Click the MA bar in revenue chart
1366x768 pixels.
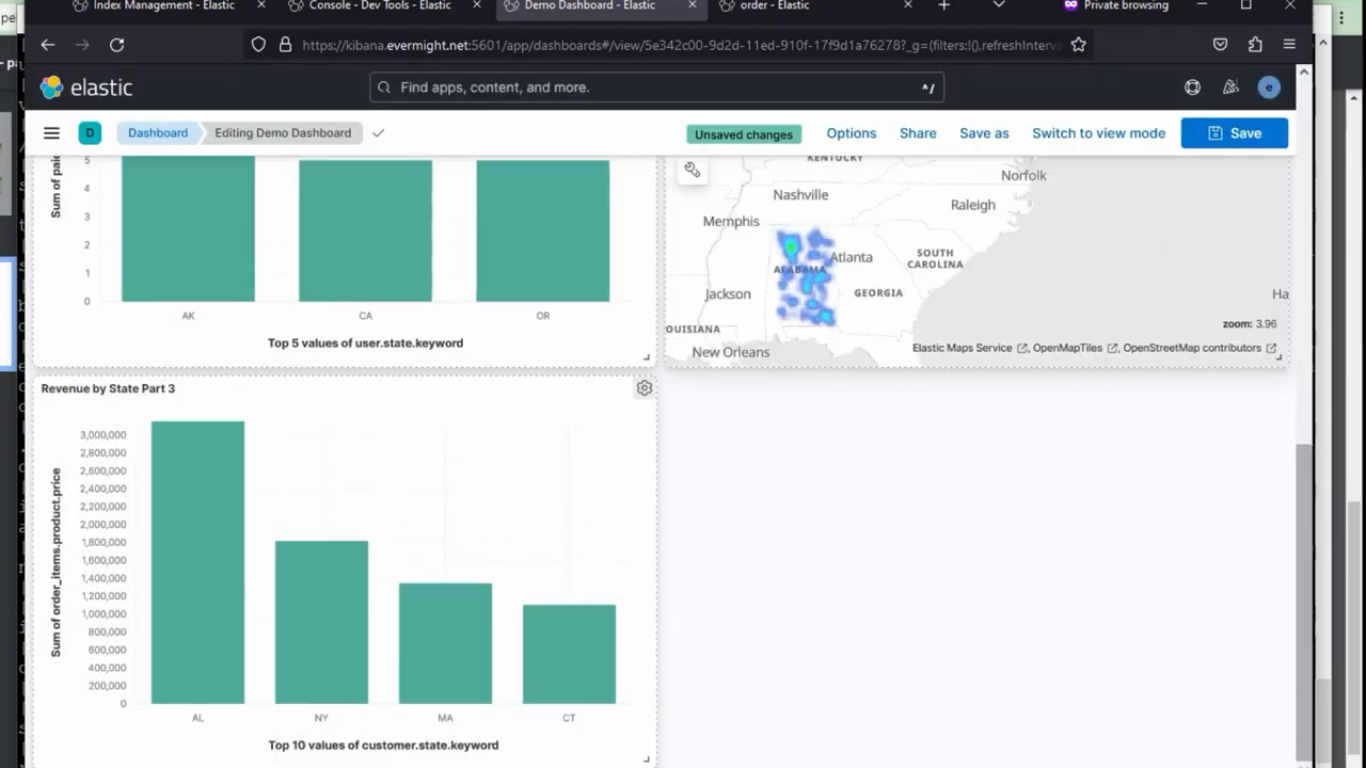click(445, 643)
